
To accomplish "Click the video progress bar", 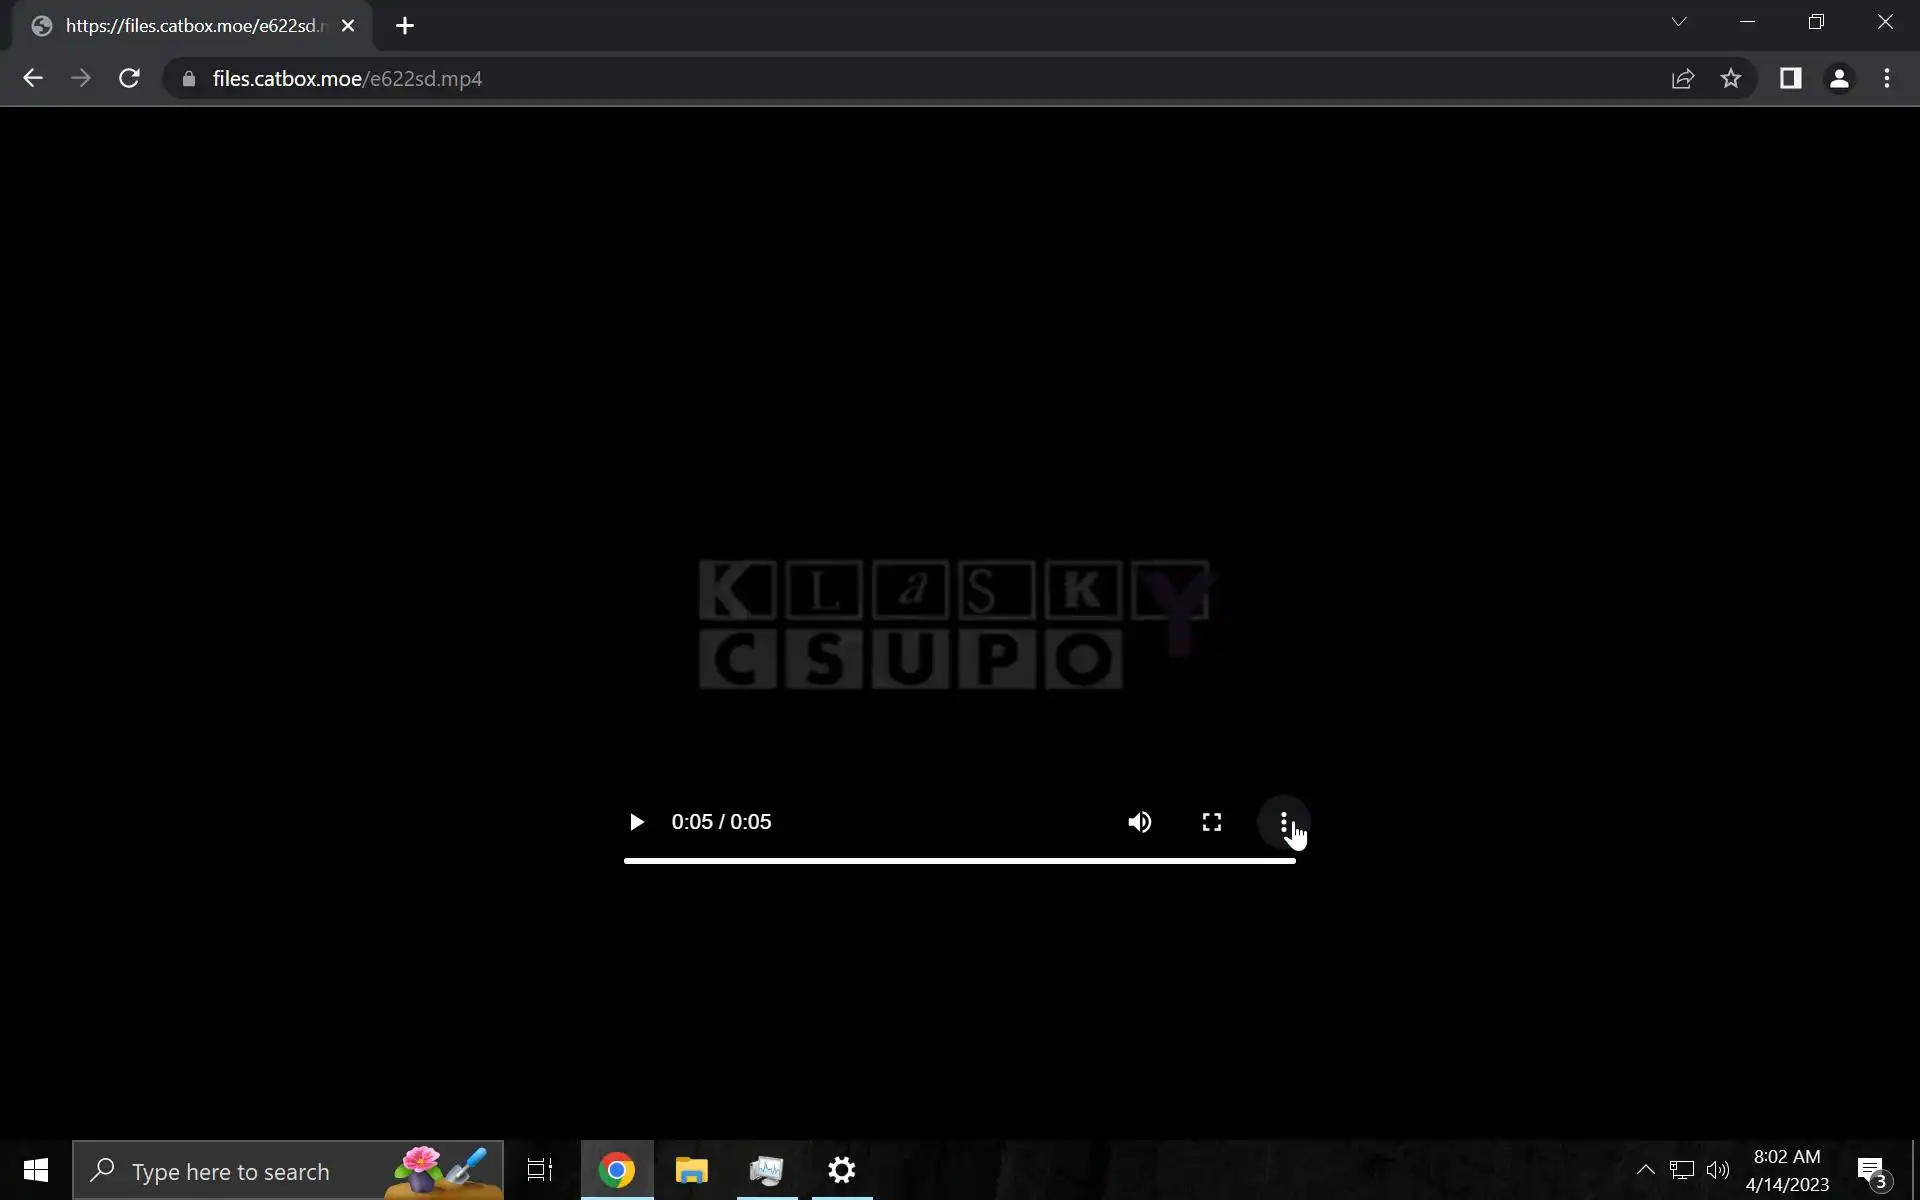I will (x=959, y=860).
